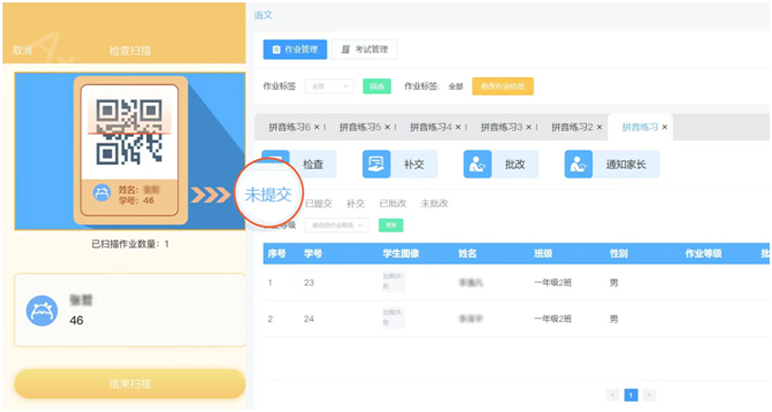The image size is (772, 412).
Task: Open the 考试管理 section
Action: coord(364,49)
